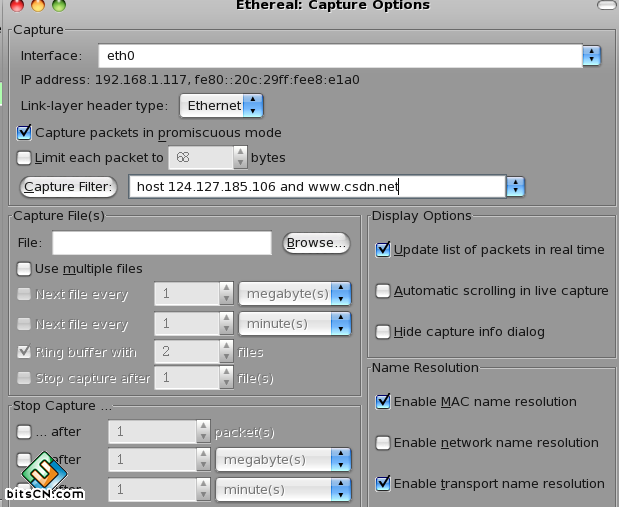Enable Limit each packet to checkbox
Image resolution: width=619 pixels, height=507 pixels.
pyautogui.click(x=25, y=157)
